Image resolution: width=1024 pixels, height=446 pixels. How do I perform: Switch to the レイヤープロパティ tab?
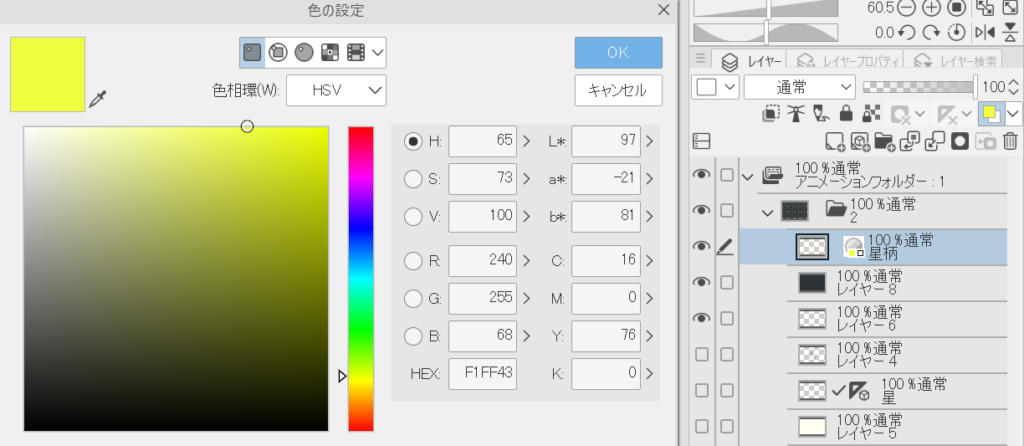coord(846,61)
